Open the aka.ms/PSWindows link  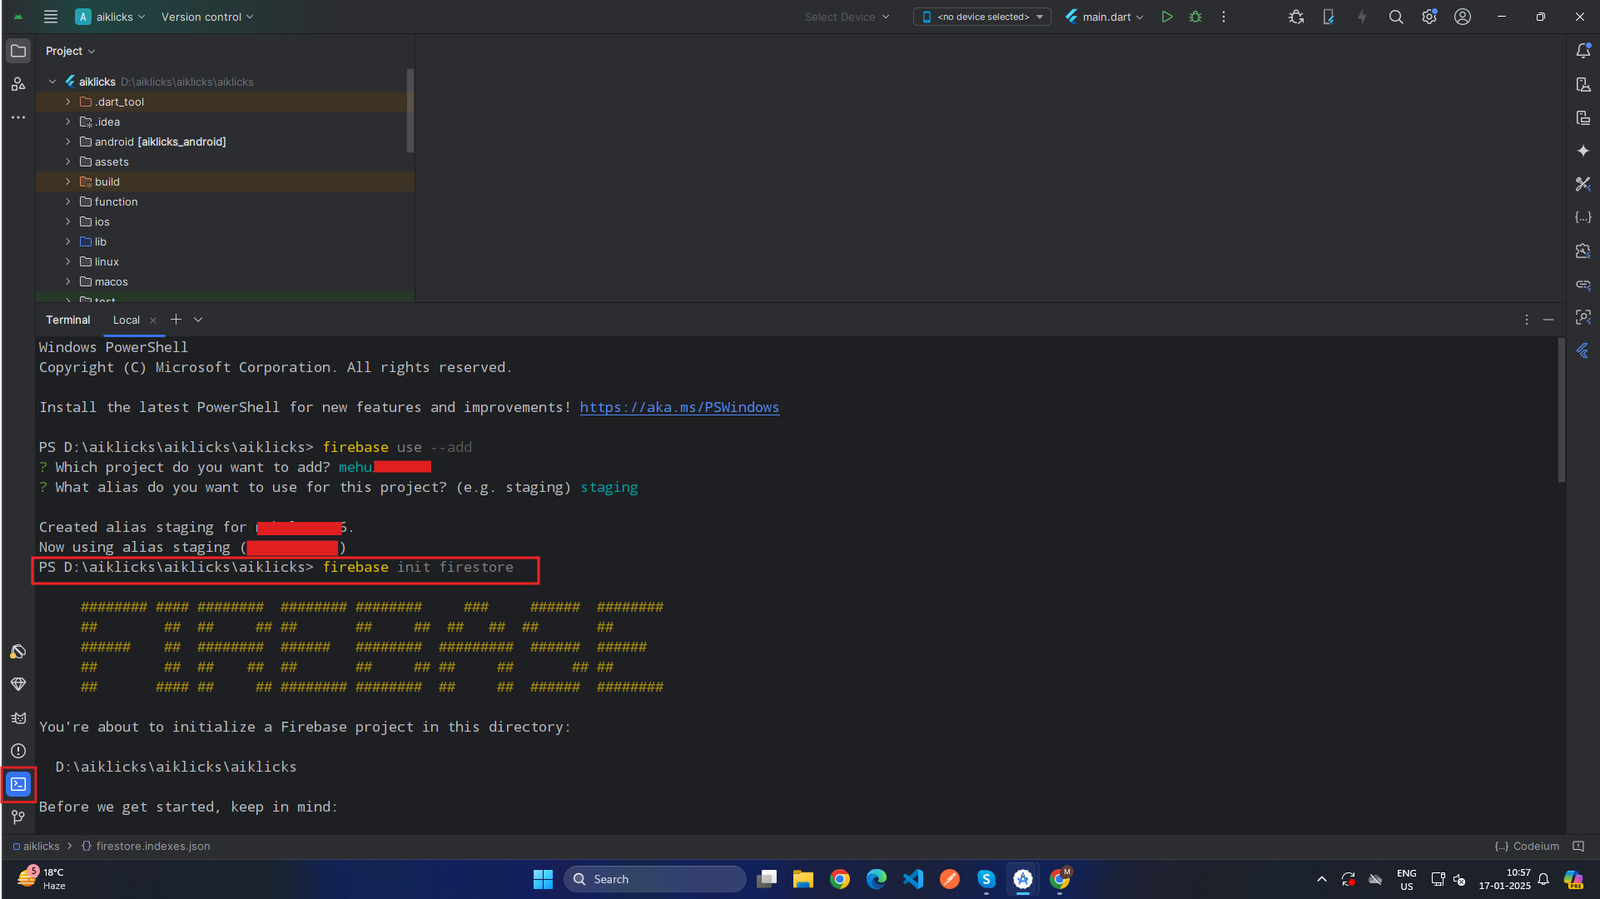pyautogui.click(x=679, y=408)
